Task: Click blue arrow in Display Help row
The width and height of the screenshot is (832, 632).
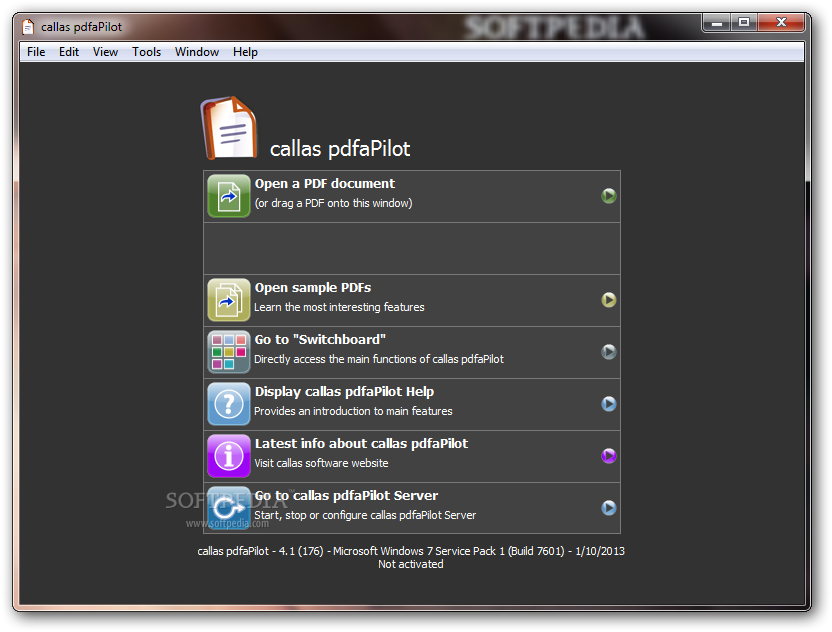Action: pos(609,404)
